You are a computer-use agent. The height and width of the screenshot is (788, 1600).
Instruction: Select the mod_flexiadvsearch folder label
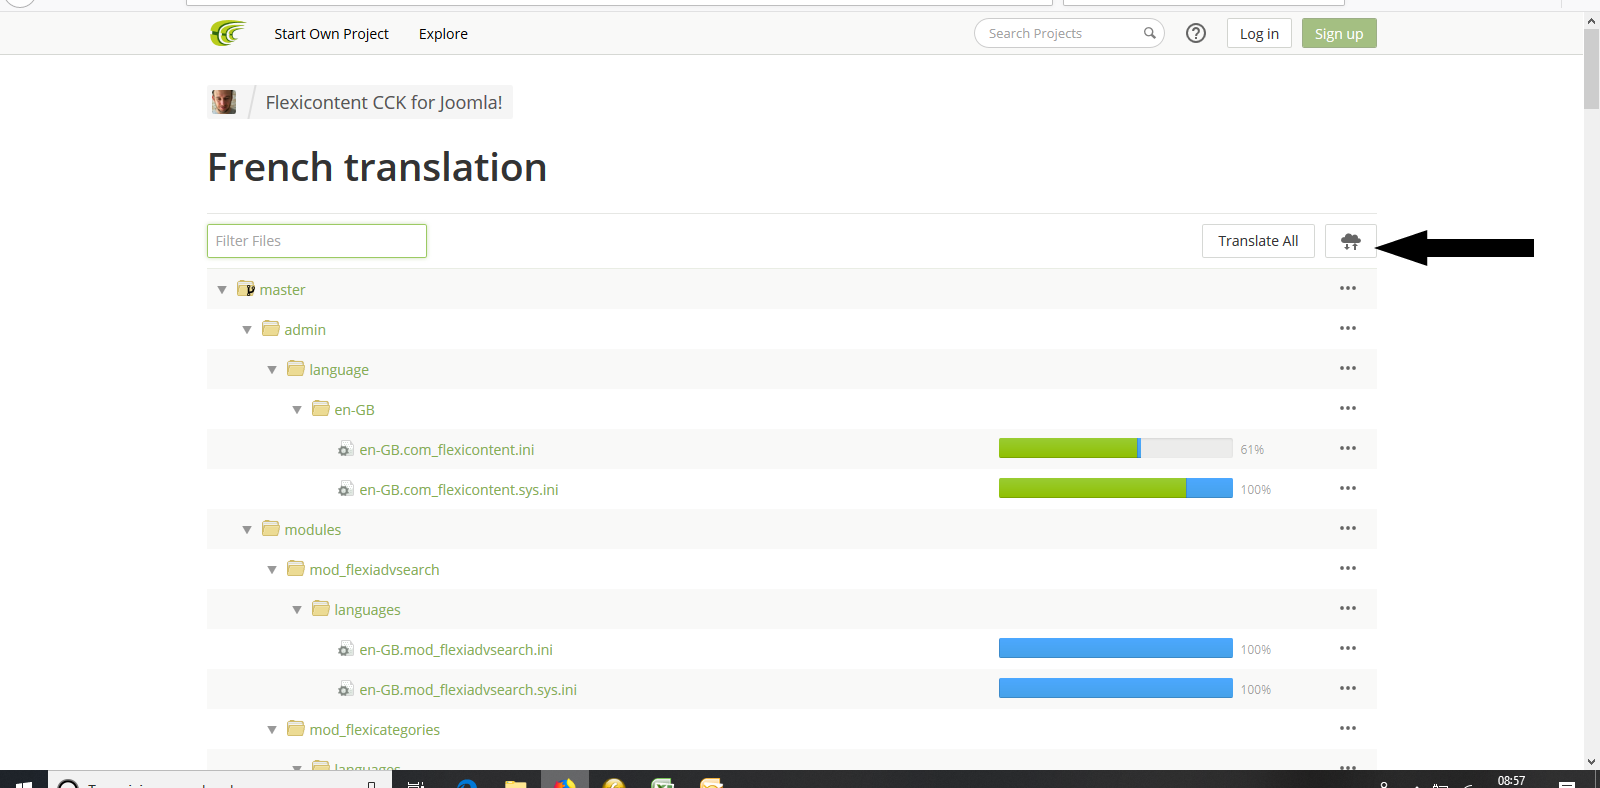[x=374, y=570]
